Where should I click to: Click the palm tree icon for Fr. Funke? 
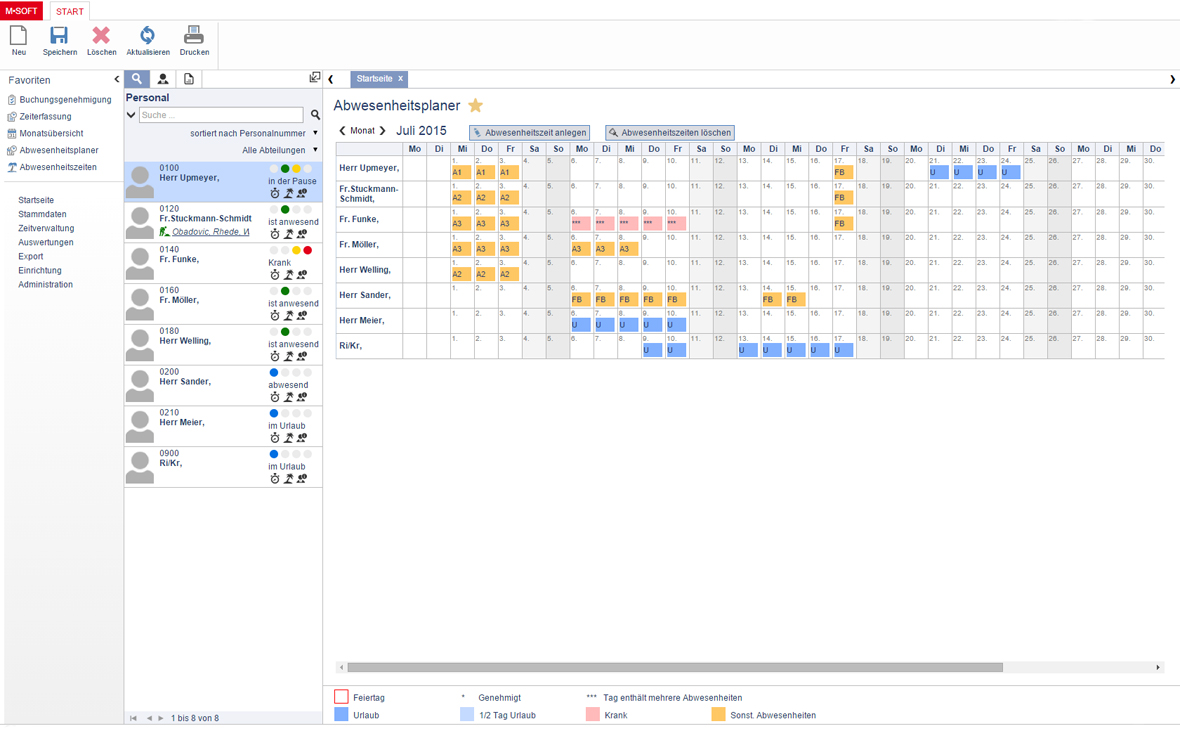289,275
